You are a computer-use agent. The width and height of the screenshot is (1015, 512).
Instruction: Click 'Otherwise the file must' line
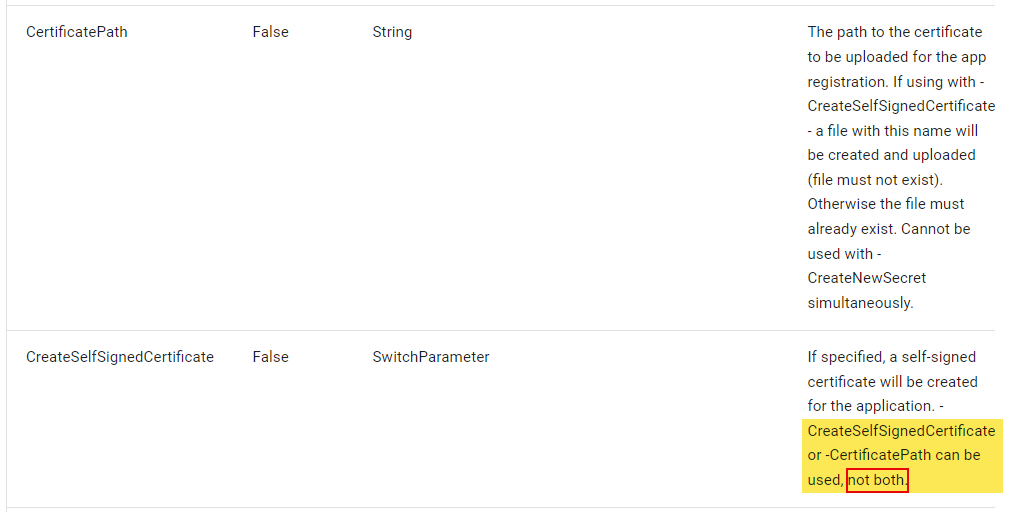(x=886, y=205)
